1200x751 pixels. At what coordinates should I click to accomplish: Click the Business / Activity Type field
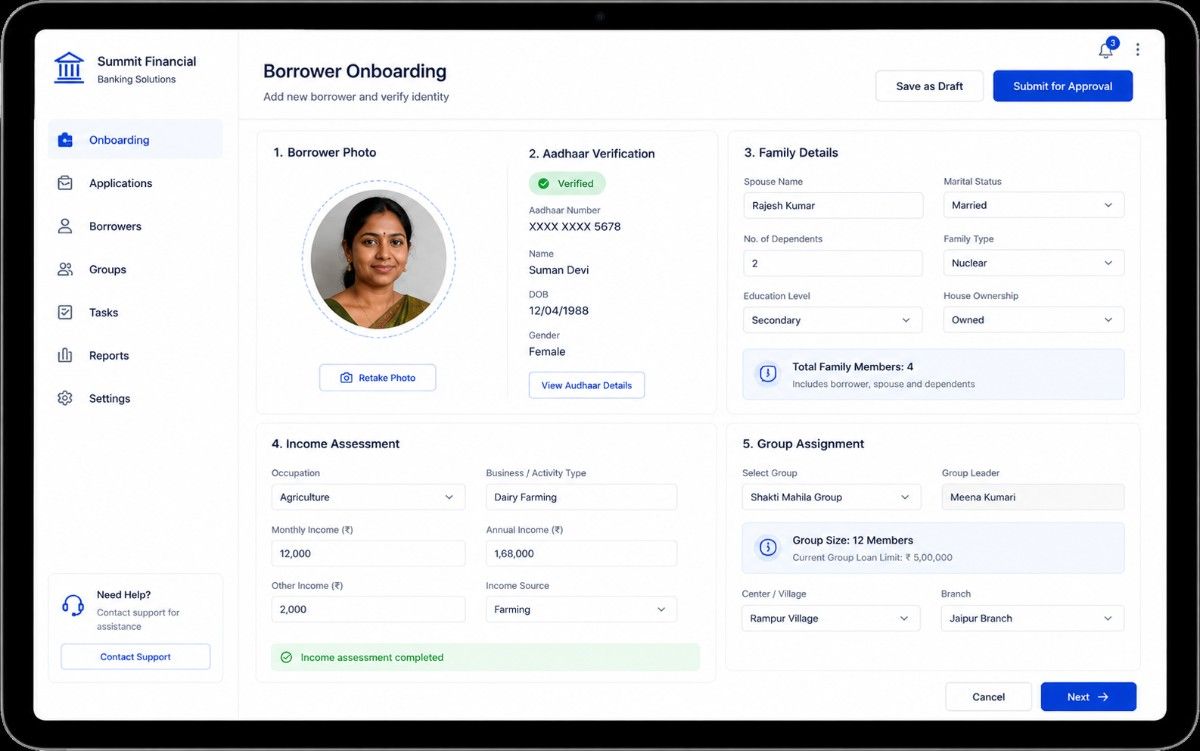[x=581, y=497]
